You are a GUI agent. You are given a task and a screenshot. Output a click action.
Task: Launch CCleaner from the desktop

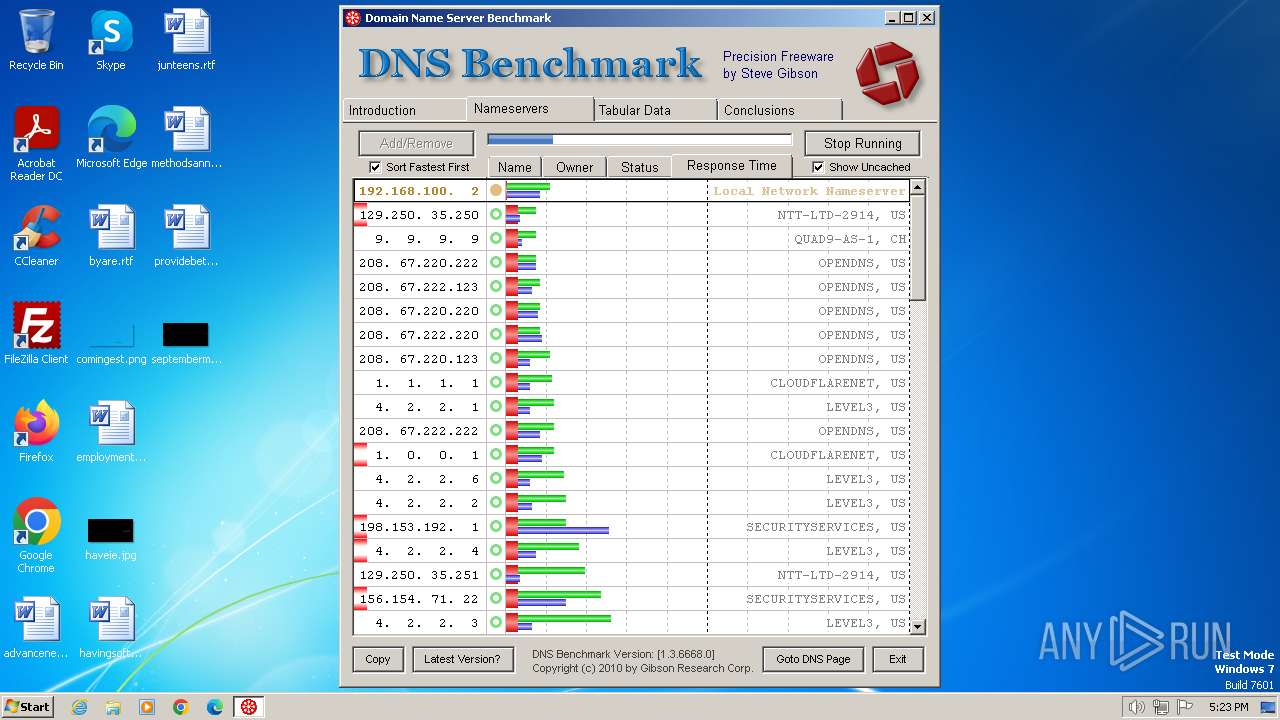pyautogui.click(x=36, y=236)
